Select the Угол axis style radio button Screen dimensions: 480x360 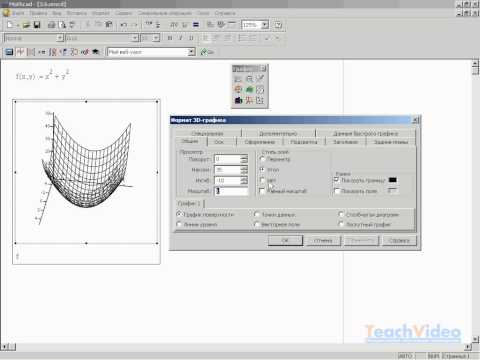262,170
